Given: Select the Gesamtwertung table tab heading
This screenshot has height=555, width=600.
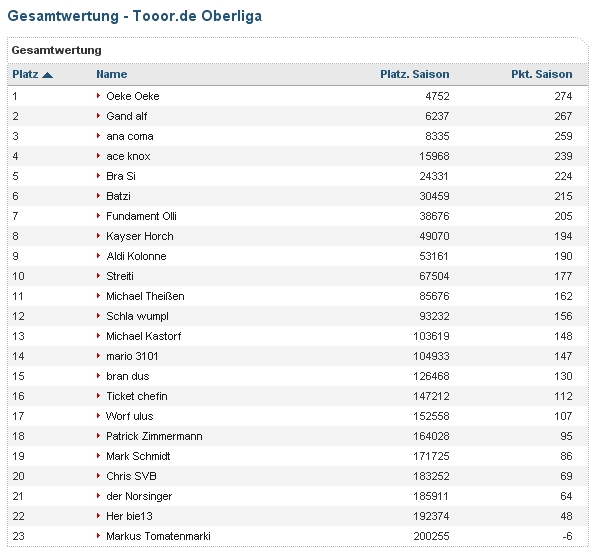Looking at the screenshot, I should coord(56,50).
